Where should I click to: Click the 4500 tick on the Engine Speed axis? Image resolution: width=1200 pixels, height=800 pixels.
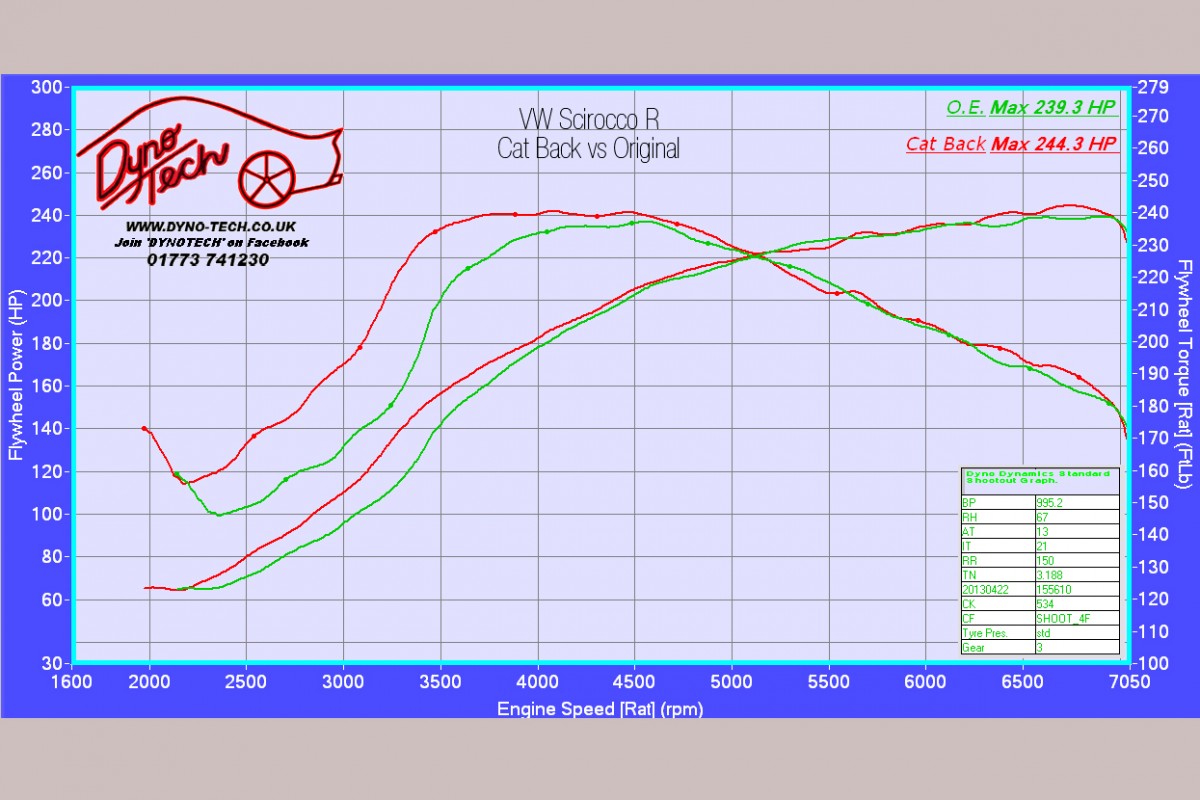point(635,683)
